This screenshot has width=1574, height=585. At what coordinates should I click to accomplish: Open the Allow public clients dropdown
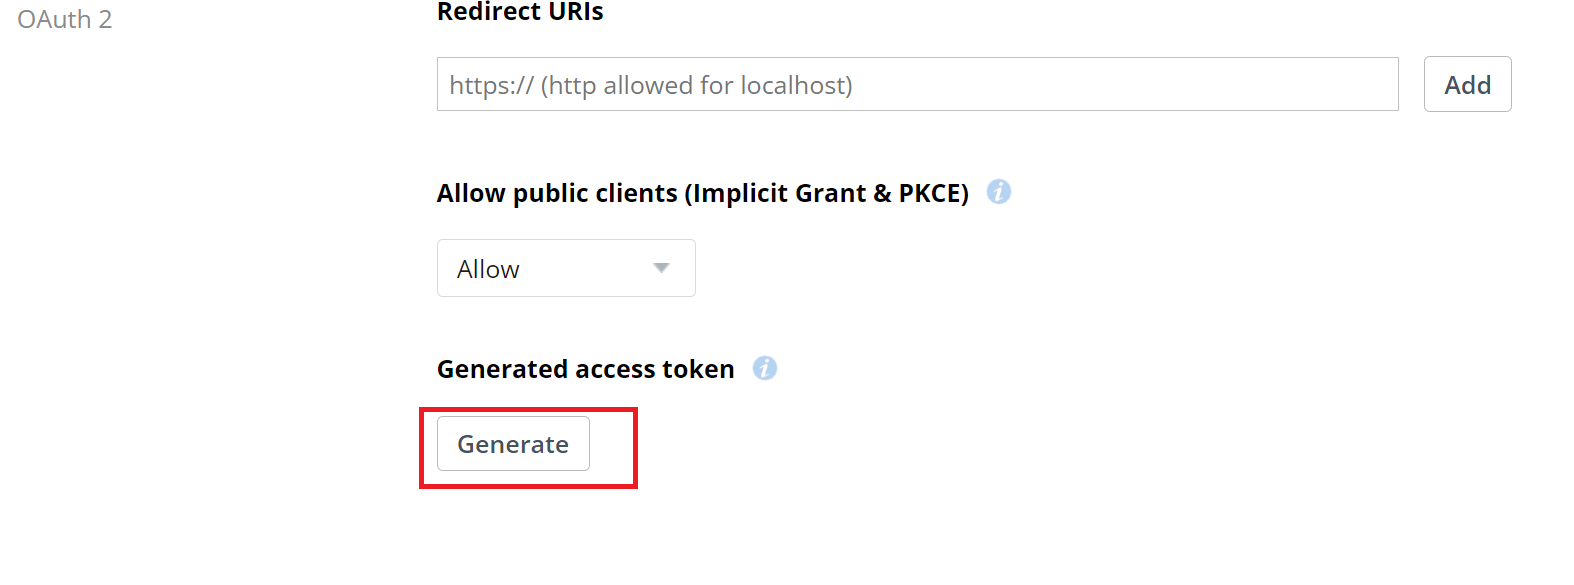pos(566,268)
